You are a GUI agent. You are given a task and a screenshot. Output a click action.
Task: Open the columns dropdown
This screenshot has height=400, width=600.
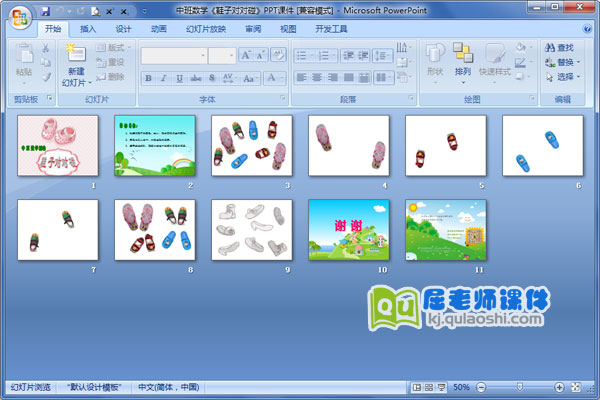pos(383,78)
